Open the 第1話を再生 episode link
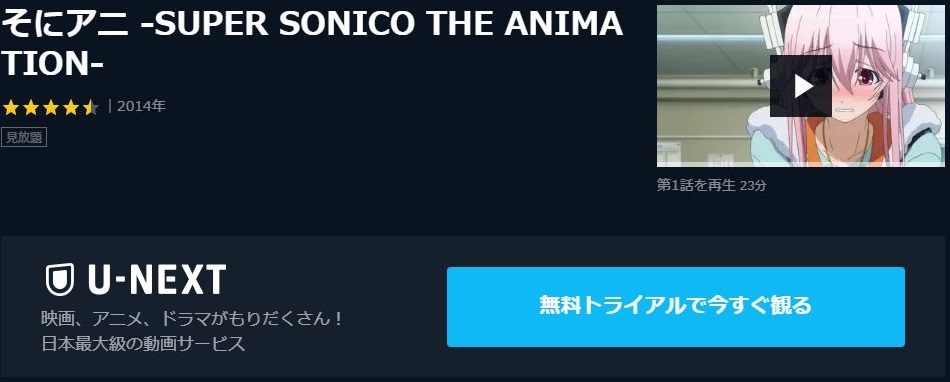 click(696, 185)
